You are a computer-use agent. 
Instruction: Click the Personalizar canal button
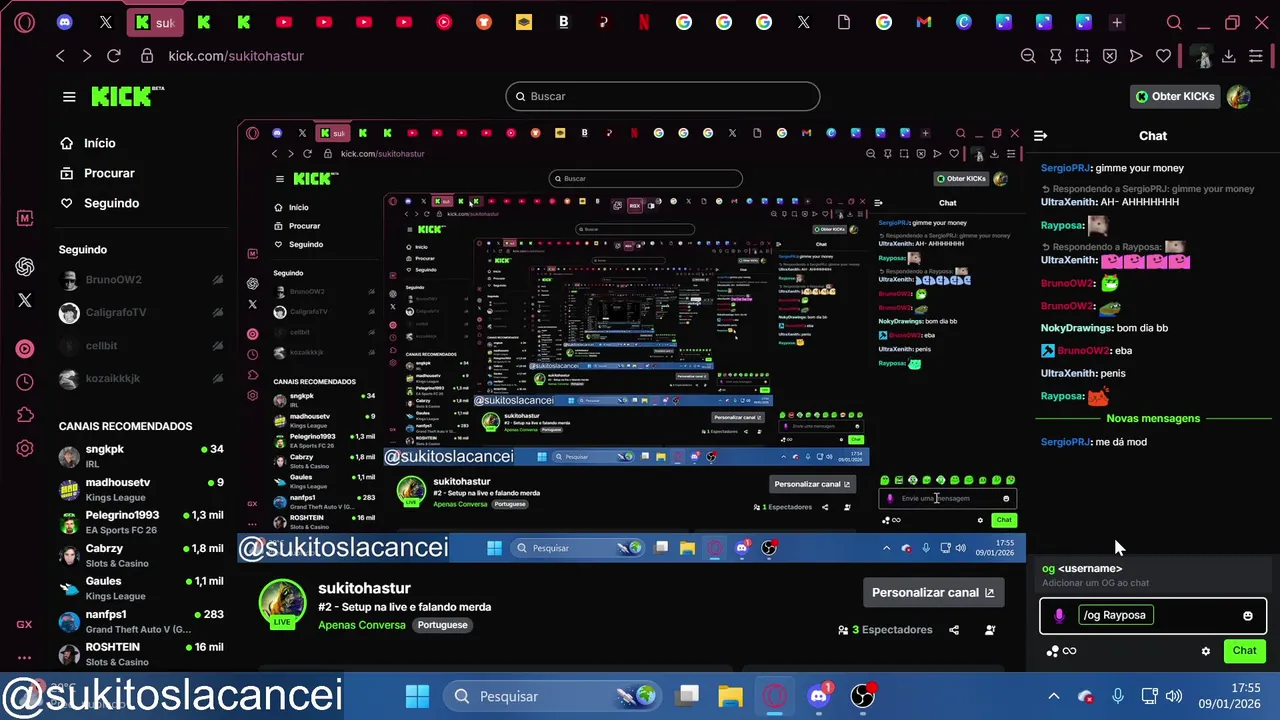click(x=932, y=592)
